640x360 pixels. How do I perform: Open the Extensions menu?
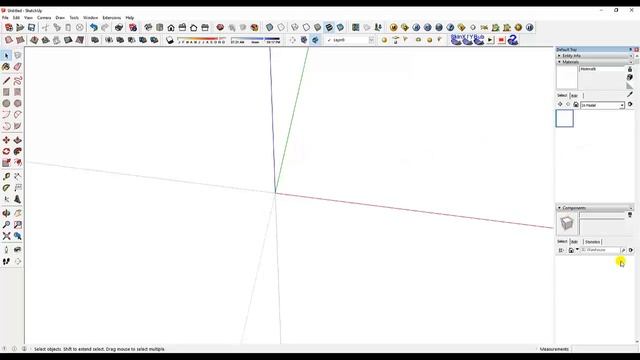pyautogui.click(x=111, y=18)
